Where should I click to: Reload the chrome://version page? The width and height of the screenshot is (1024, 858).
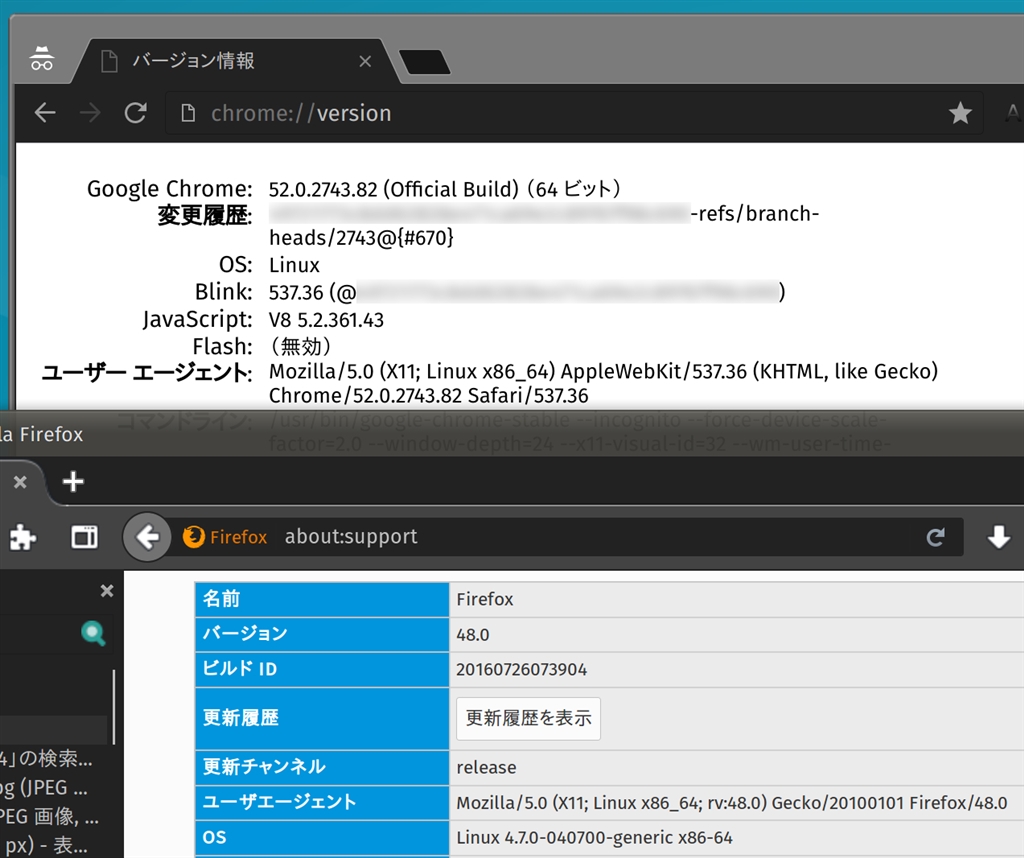[x=136, y=113]
